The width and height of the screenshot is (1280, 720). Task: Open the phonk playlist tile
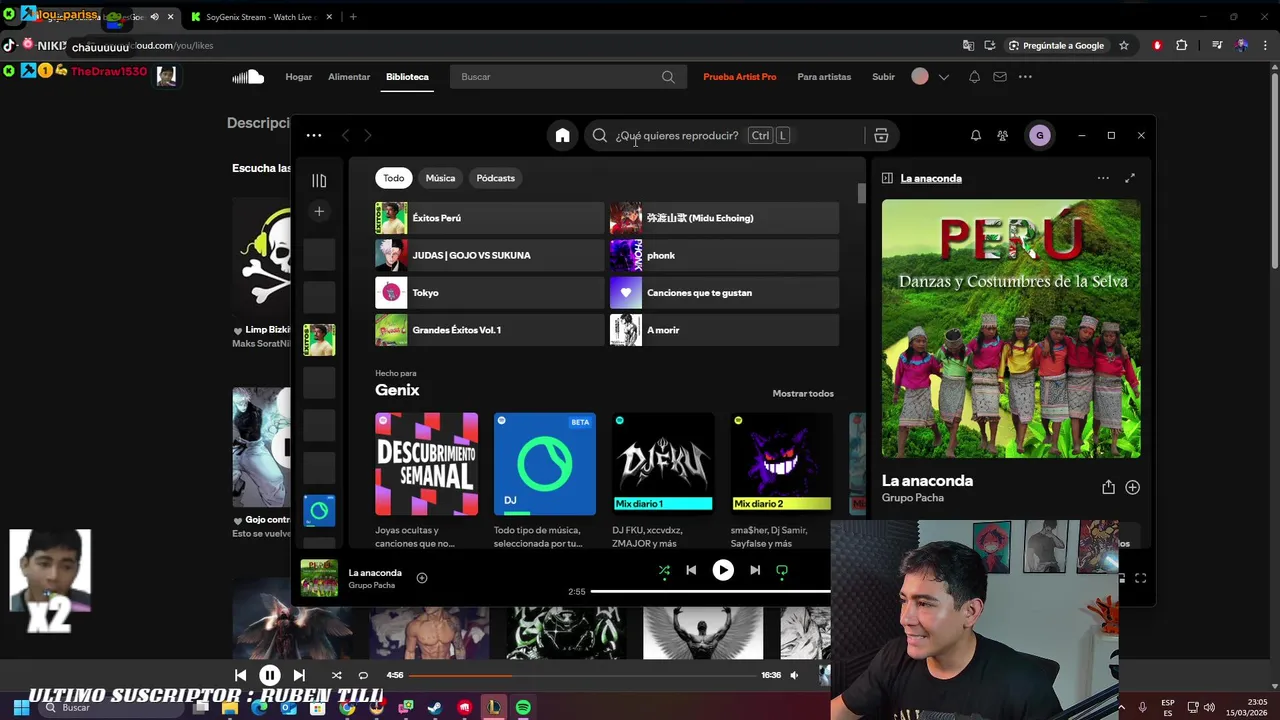point(724,255)
